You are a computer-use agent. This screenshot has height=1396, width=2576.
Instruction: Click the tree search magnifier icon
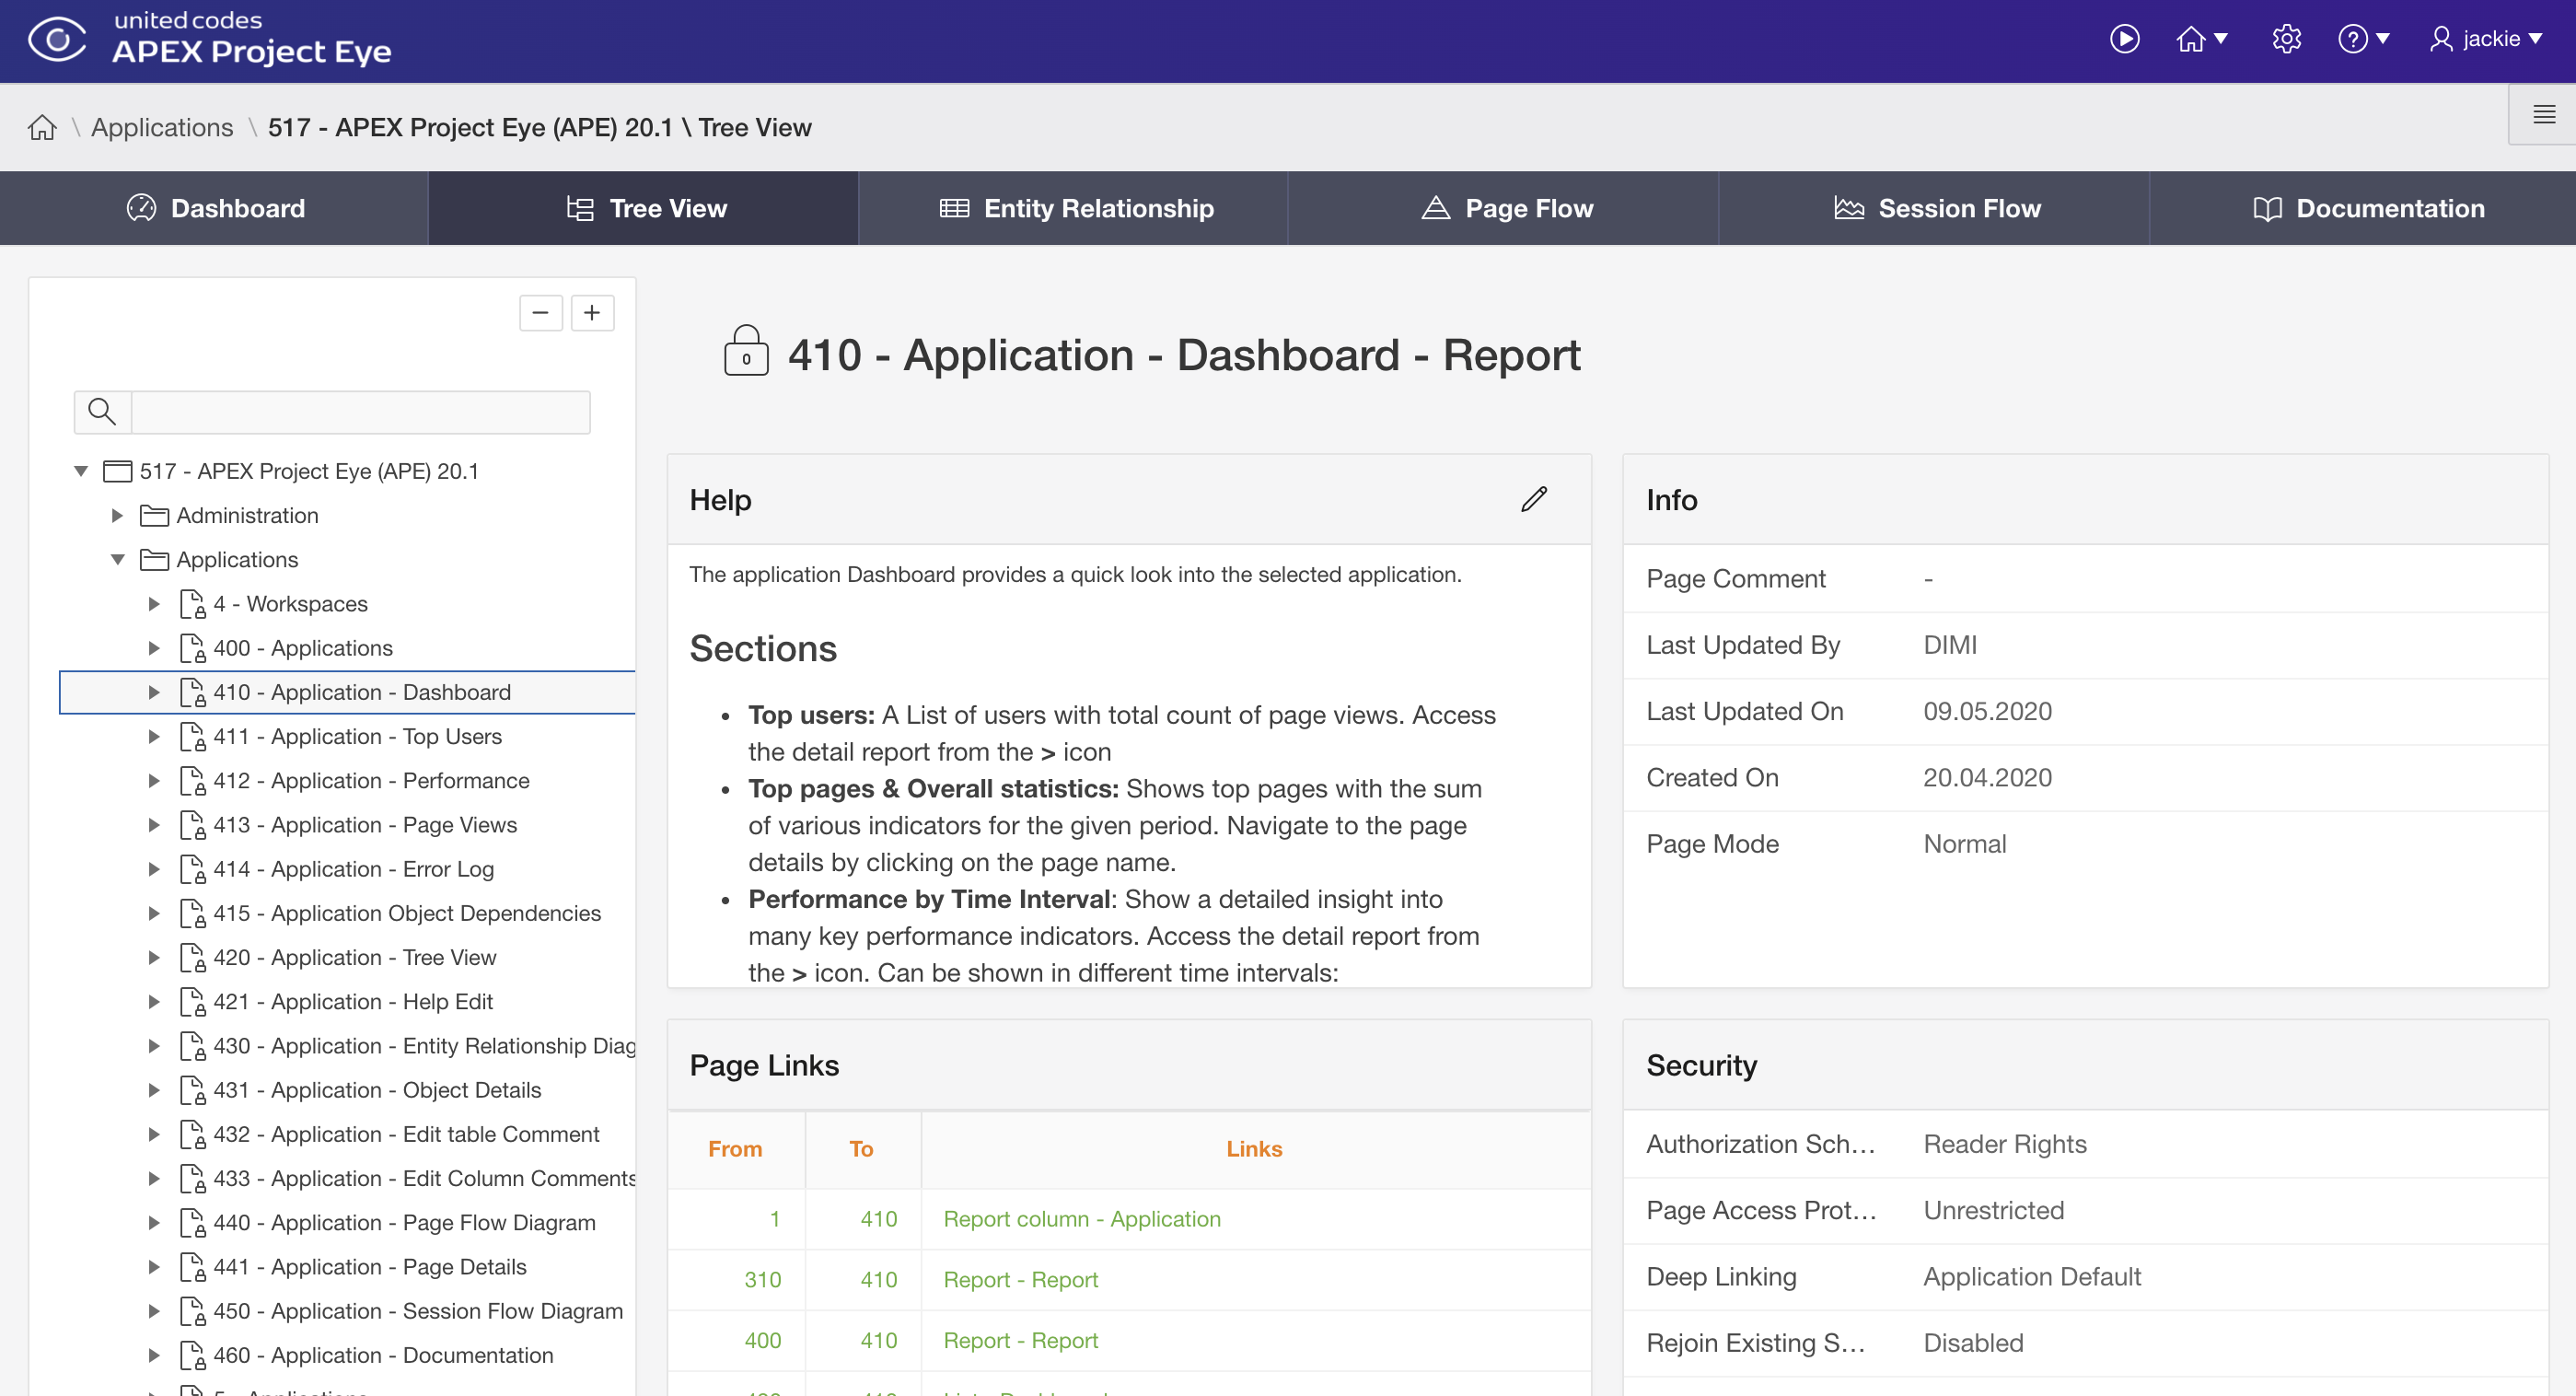coord(102,411)
